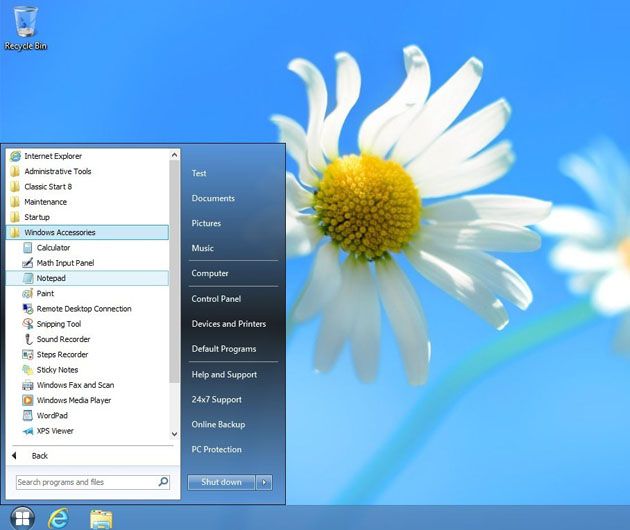Click the Internet Explorer icon in Start menu
630x530 pixels.
tap(15, 156)
